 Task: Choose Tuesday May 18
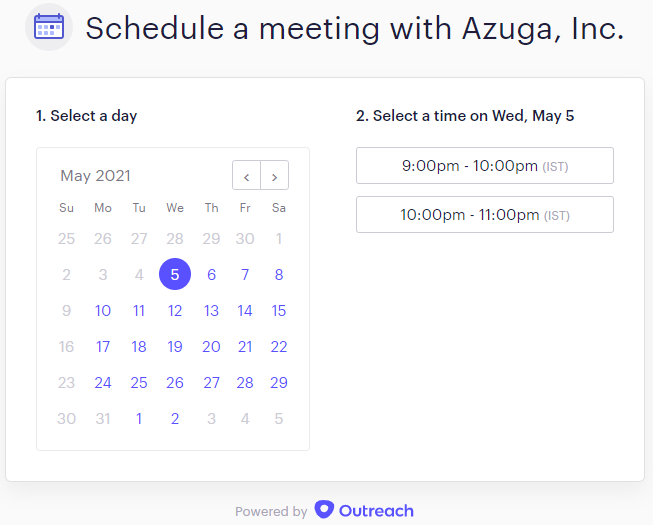coord(139,346)
